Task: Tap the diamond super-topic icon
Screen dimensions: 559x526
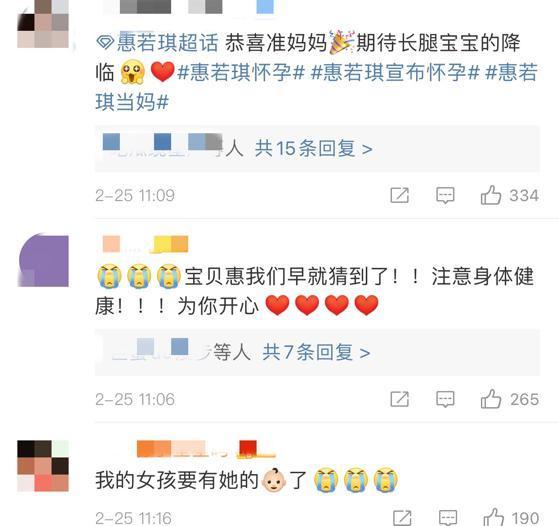Action: [105, 43]
